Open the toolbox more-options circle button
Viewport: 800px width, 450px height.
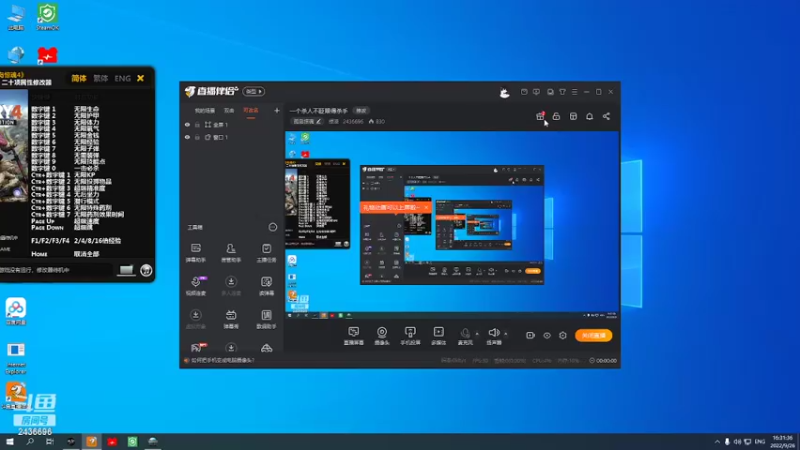pos(273,227)
